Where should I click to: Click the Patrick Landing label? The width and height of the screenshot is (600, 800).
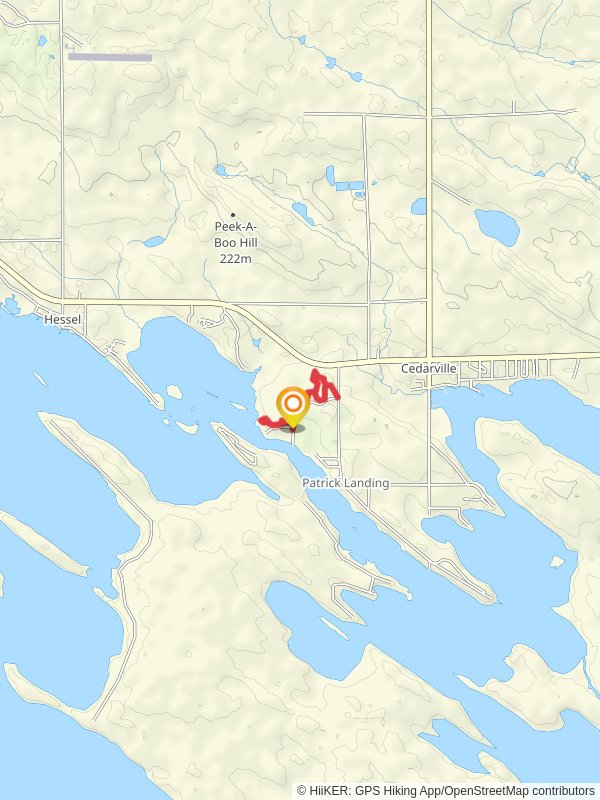345,483
